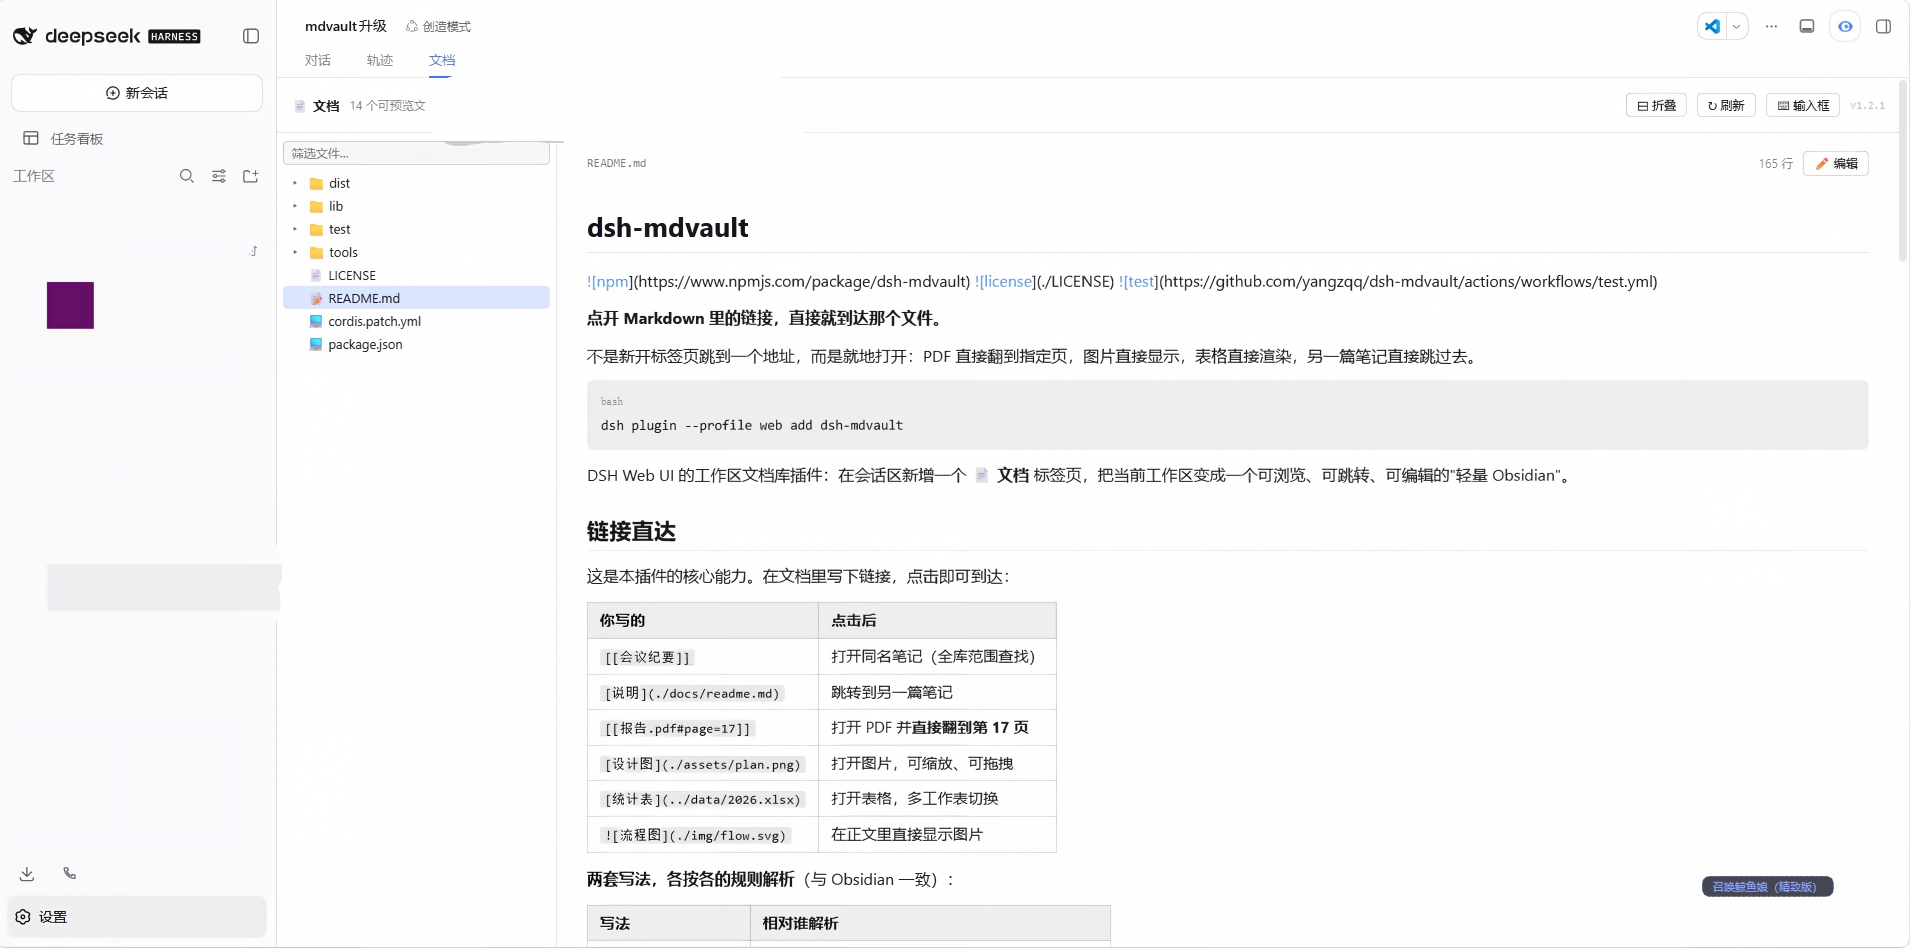Follow the license badge link
The image size is (1912, 949).
pos(1007,282)
